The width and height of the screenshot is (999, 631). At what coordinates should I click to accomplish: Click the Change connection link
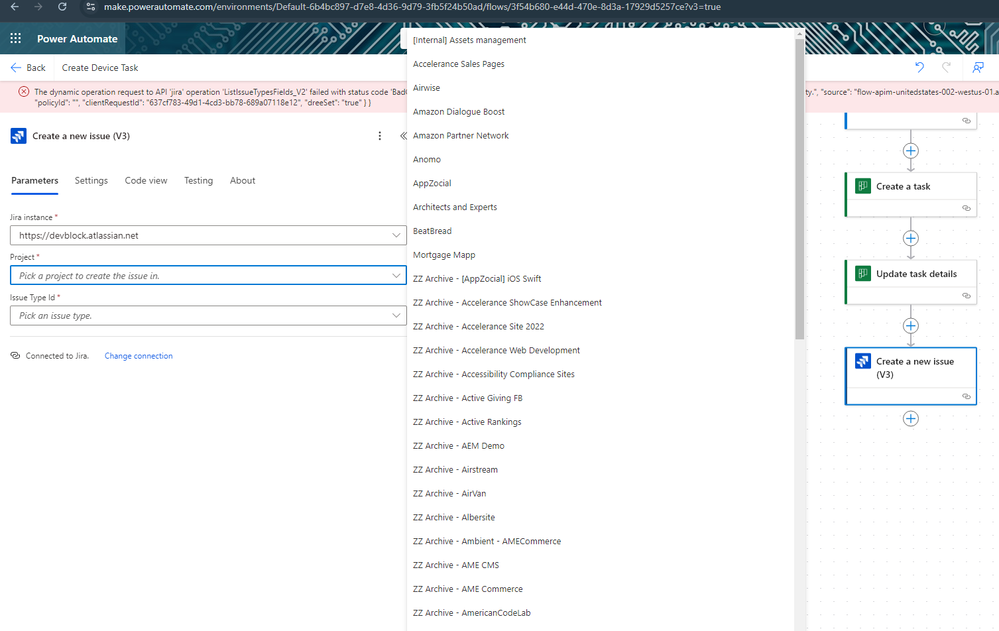(x=138, y=356)
